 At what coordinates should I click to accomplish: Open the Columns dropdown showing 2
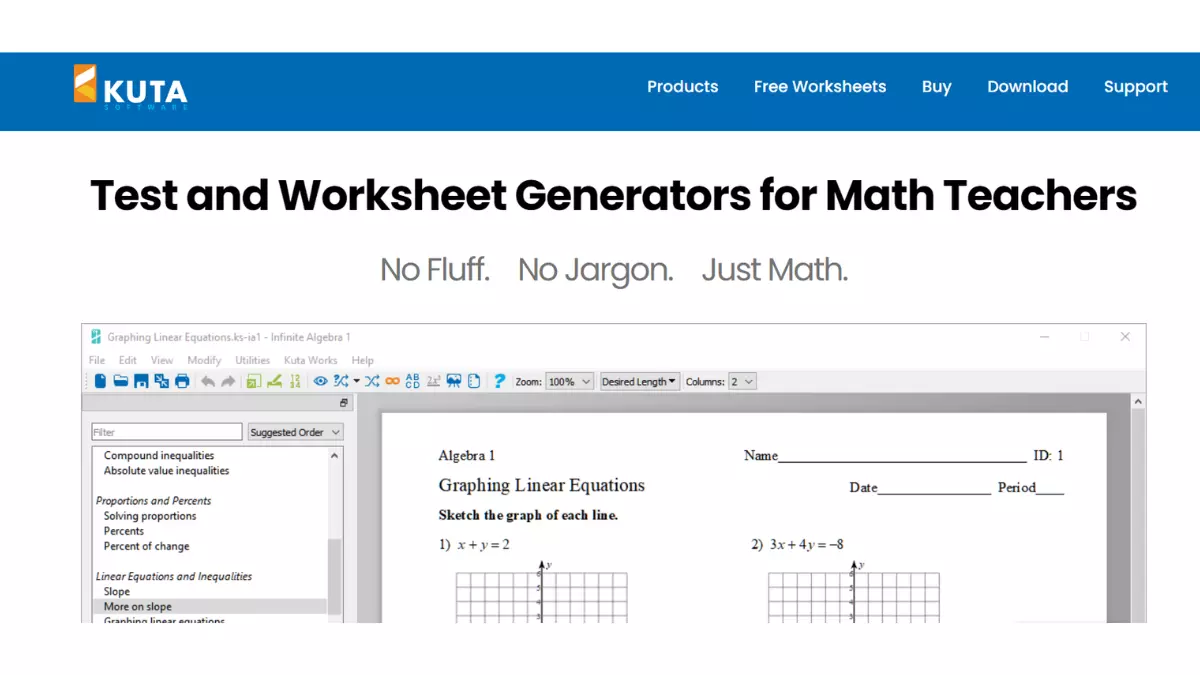[x=742, y=381]
